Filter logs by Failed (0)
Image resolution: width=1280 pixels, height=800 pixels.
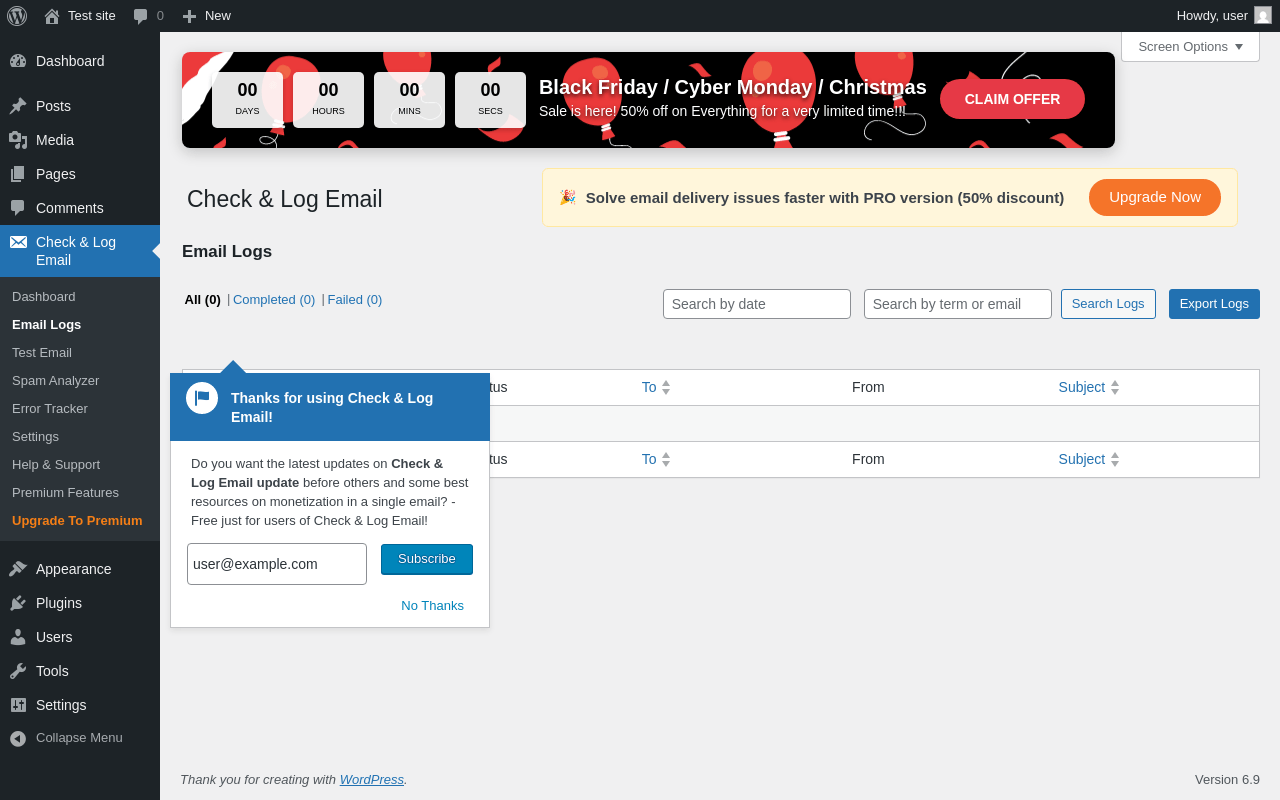[355, 300]
